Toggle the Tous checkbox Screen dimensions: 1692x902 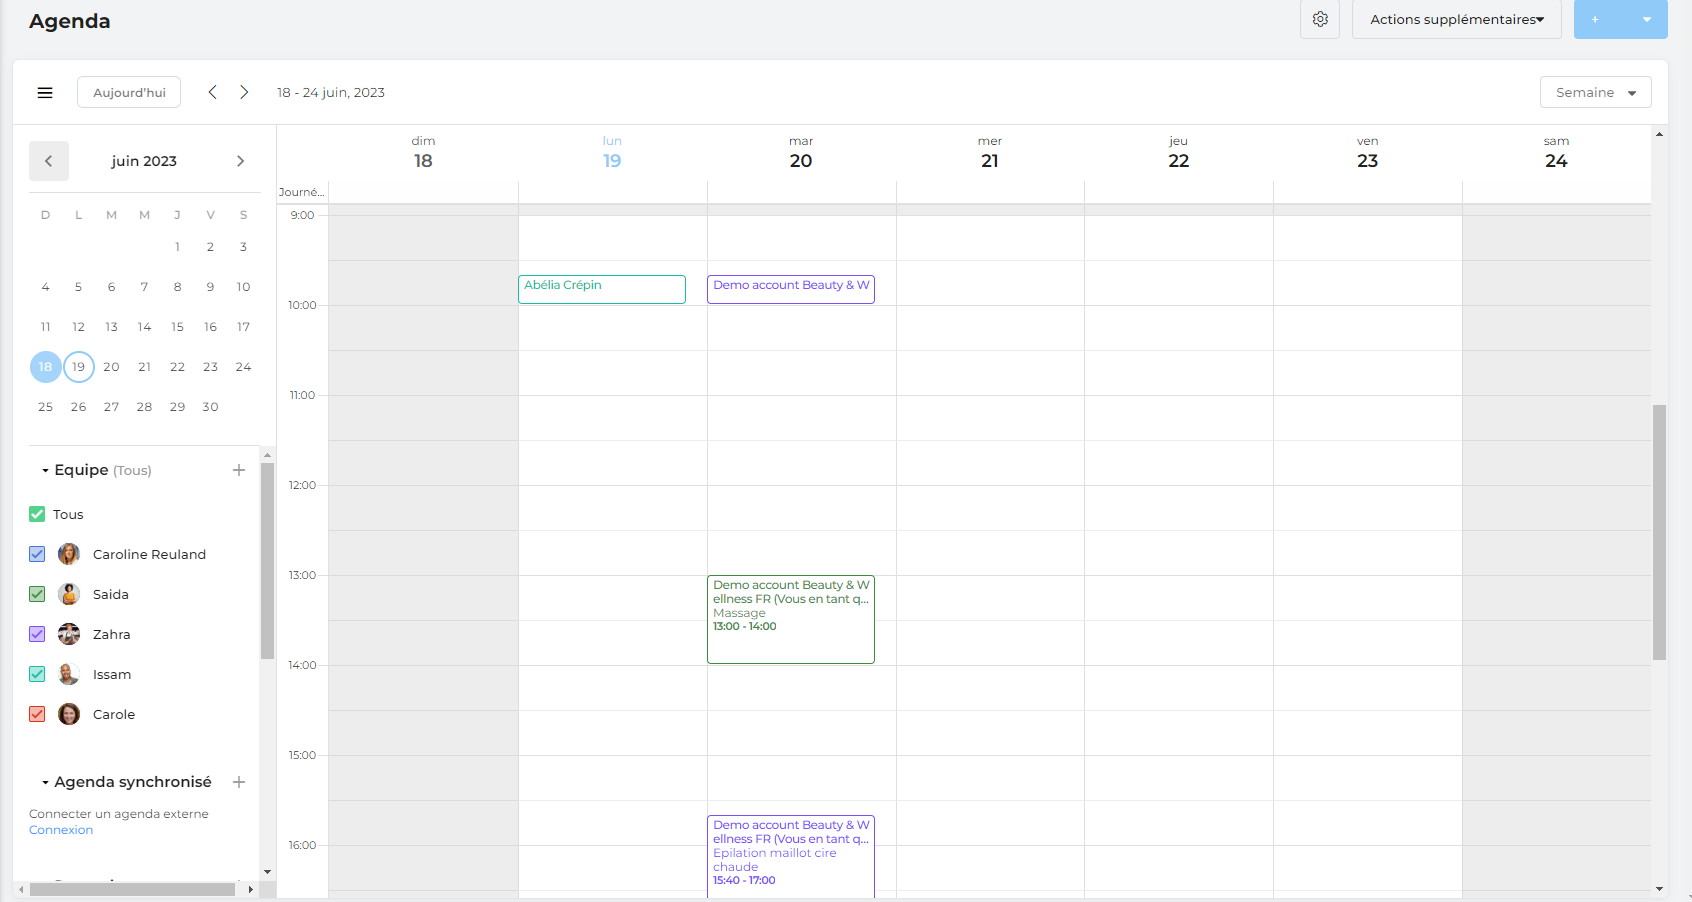tap(37, 514)
